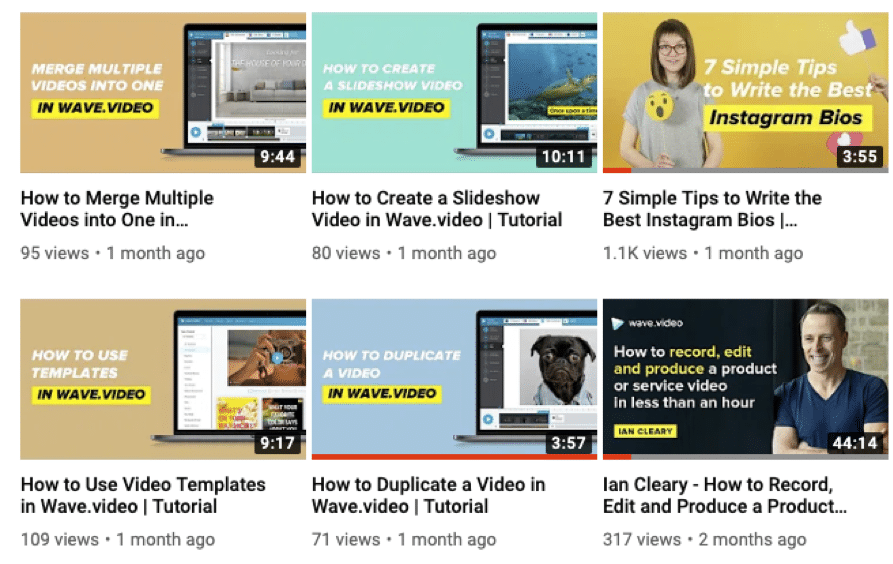This screenshot has height=564, width=893.
Task: Open the How to Duplicate a Video thumbnail
Action: (x=454, y=379)
